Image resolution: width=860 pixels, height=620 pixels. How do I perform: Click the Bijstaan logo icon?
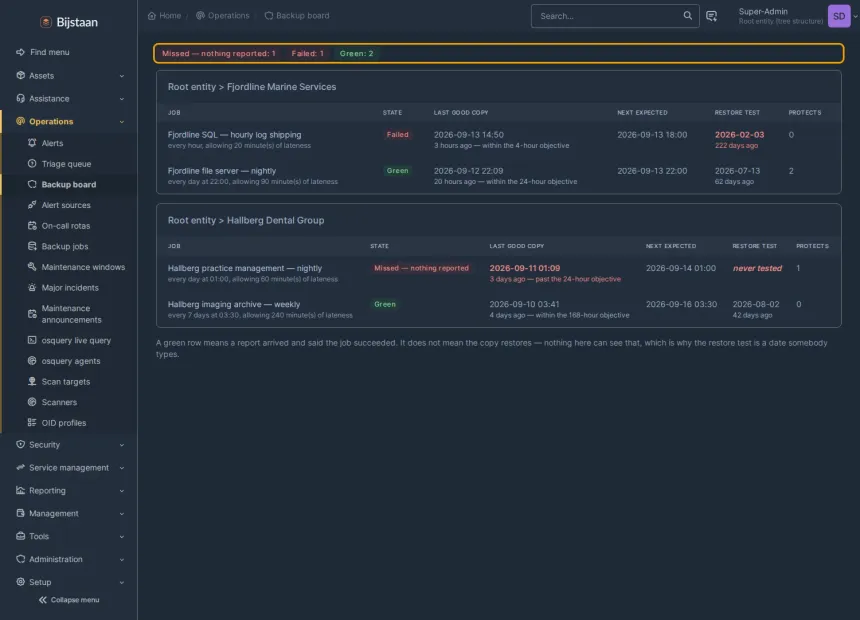[46, 22]
